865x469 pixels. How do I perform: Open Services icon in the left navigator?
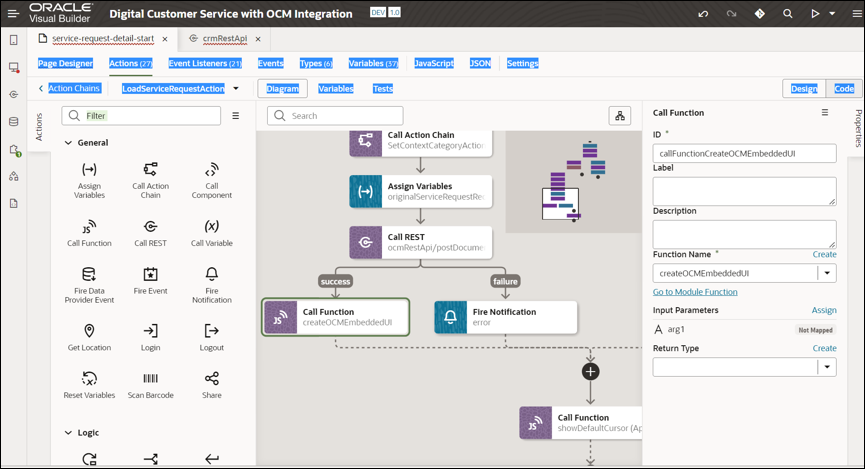click(x=14, y=94)
